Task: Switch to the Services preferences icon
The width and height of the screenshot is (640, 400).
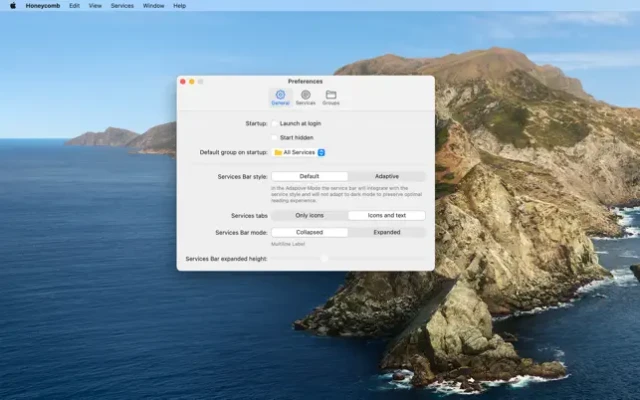Action: click(305, 95)
